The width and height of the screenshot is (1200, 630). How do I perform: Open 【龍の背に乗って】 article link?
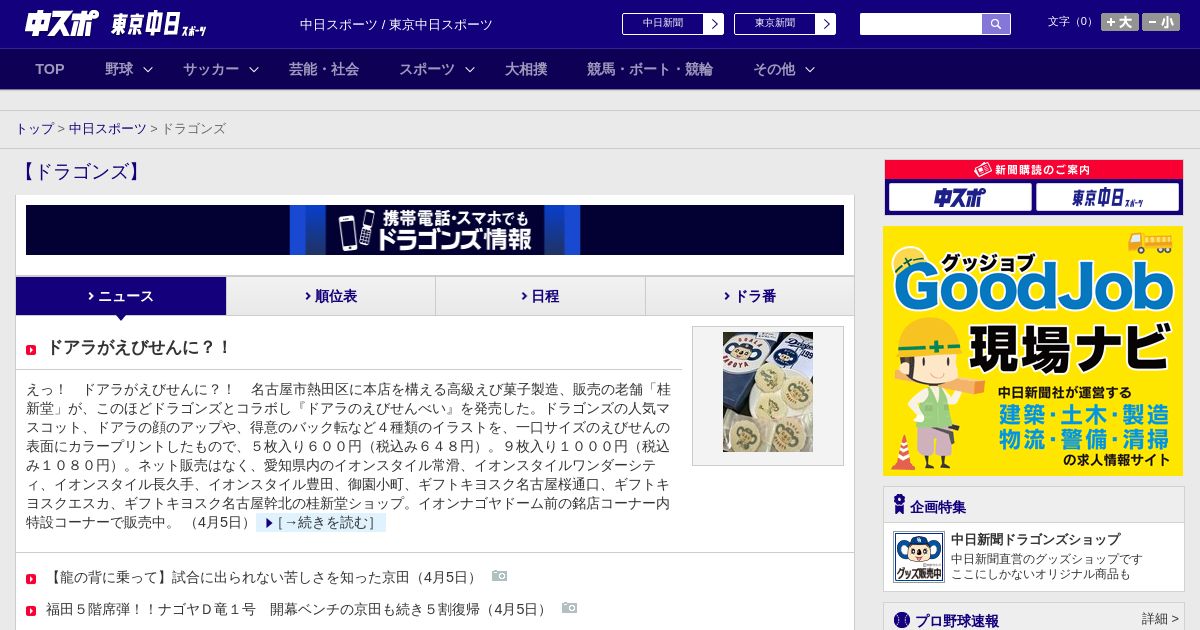265,578
